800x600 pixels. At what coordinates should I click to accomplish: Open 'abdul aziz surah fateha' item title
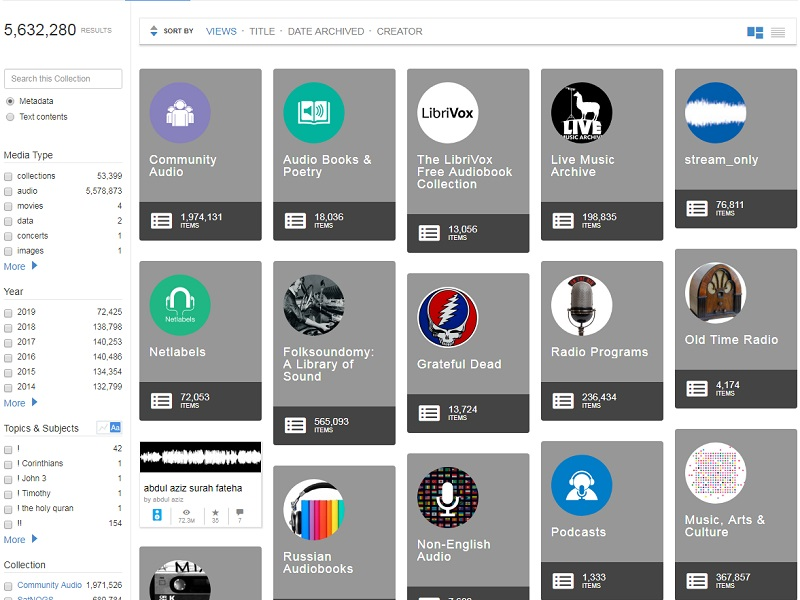pos(193,488)
